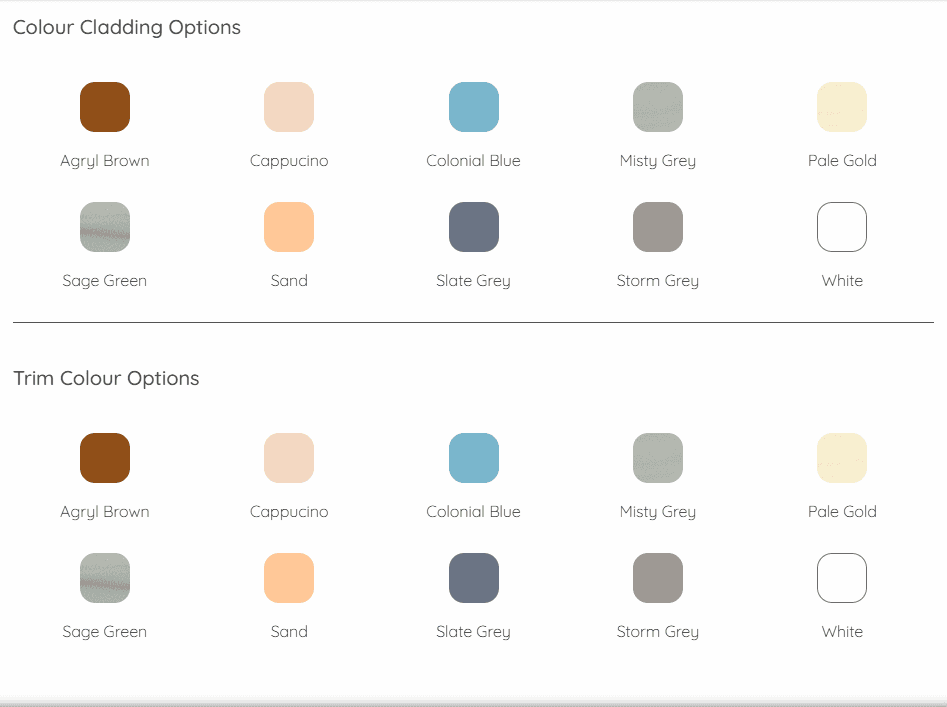The image size is (947, 707).
Task: Click the White label under Trim options
Action: click(x=842, y=632)
